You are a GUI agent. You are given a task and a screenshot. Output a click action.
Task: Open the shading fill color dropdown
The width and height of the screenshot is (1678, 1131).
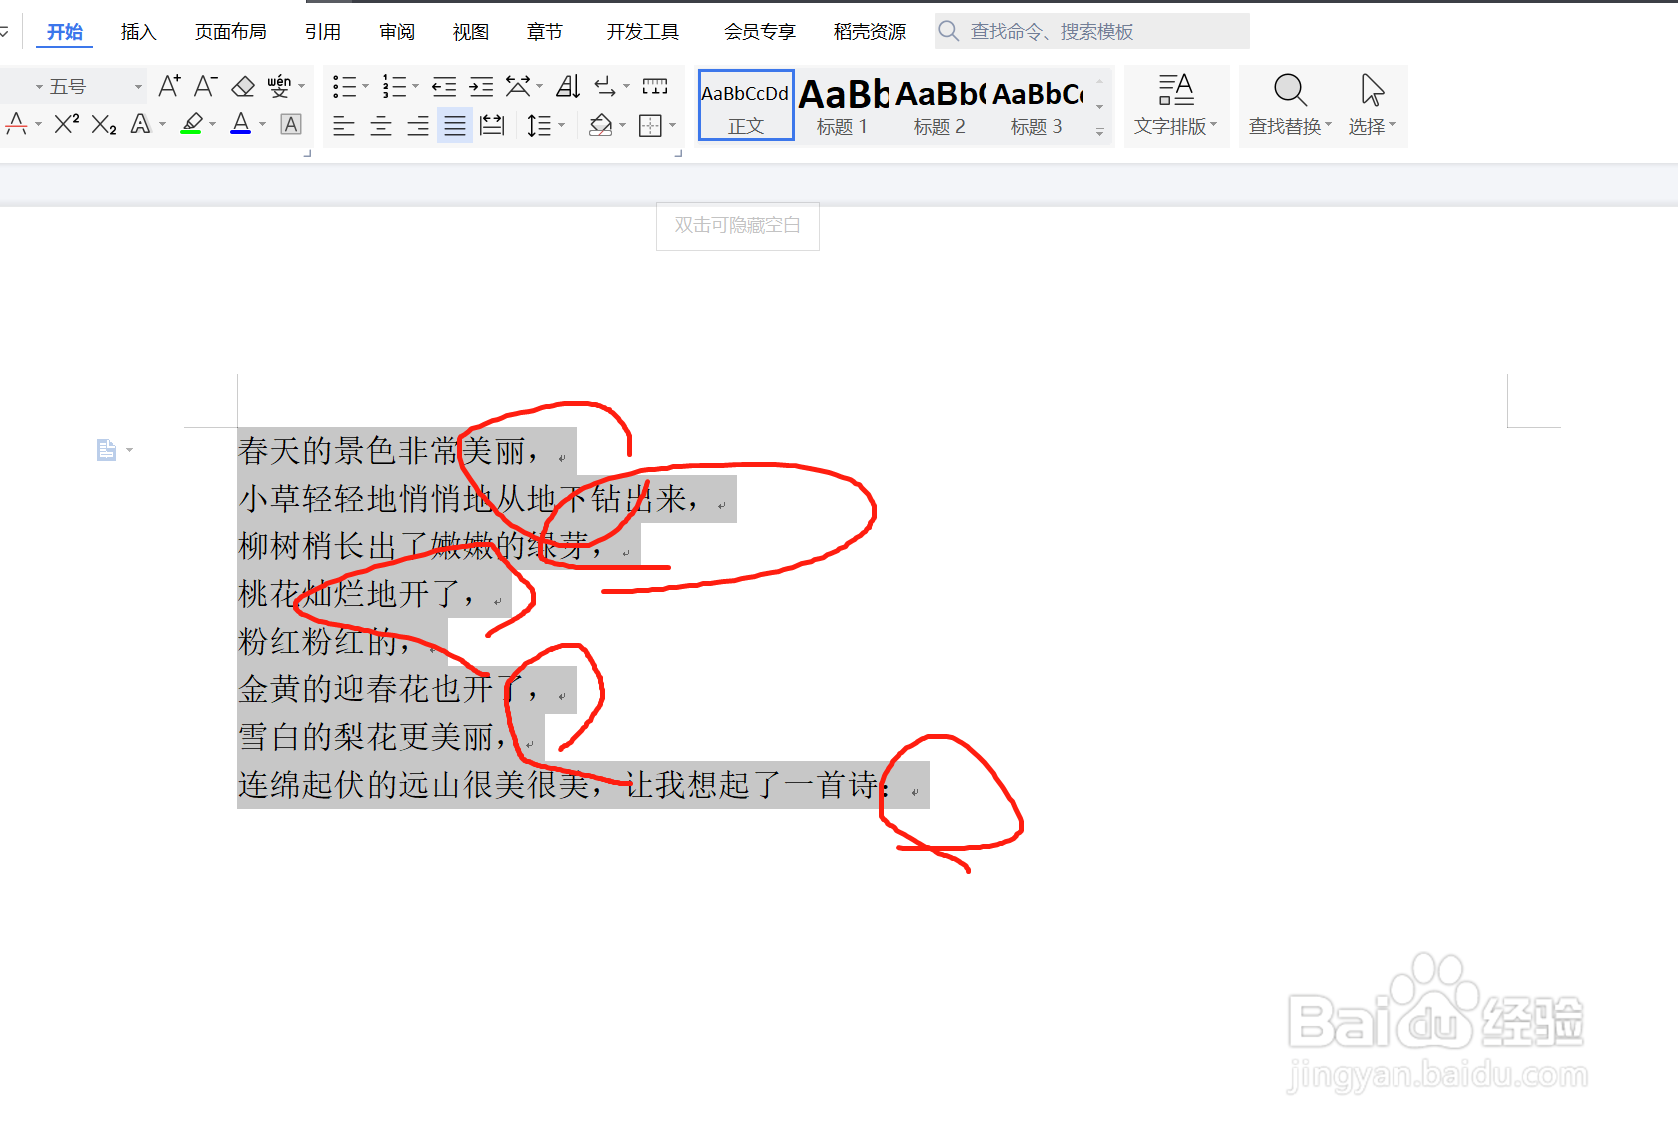(x=622, y=125)
